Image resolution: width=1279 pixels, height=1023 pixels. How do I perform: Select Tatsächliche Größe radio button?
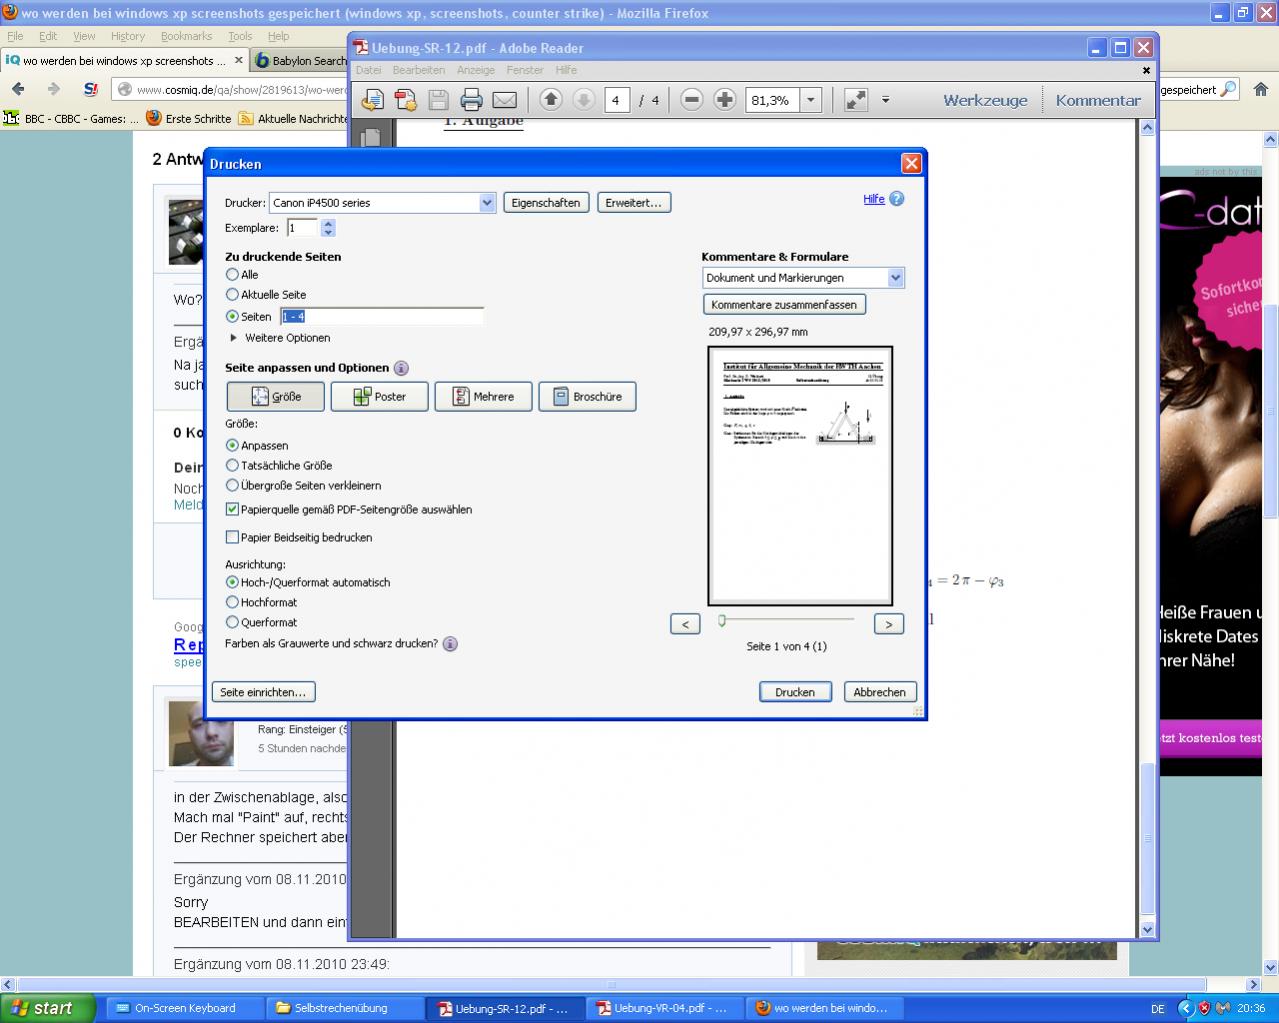(x=233, y=465)
